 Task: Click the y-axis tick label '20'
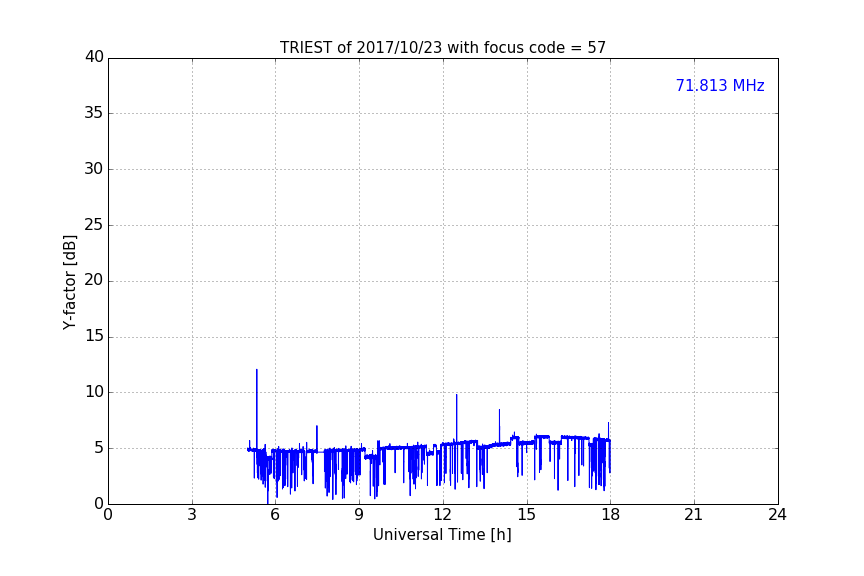point(94,279)
